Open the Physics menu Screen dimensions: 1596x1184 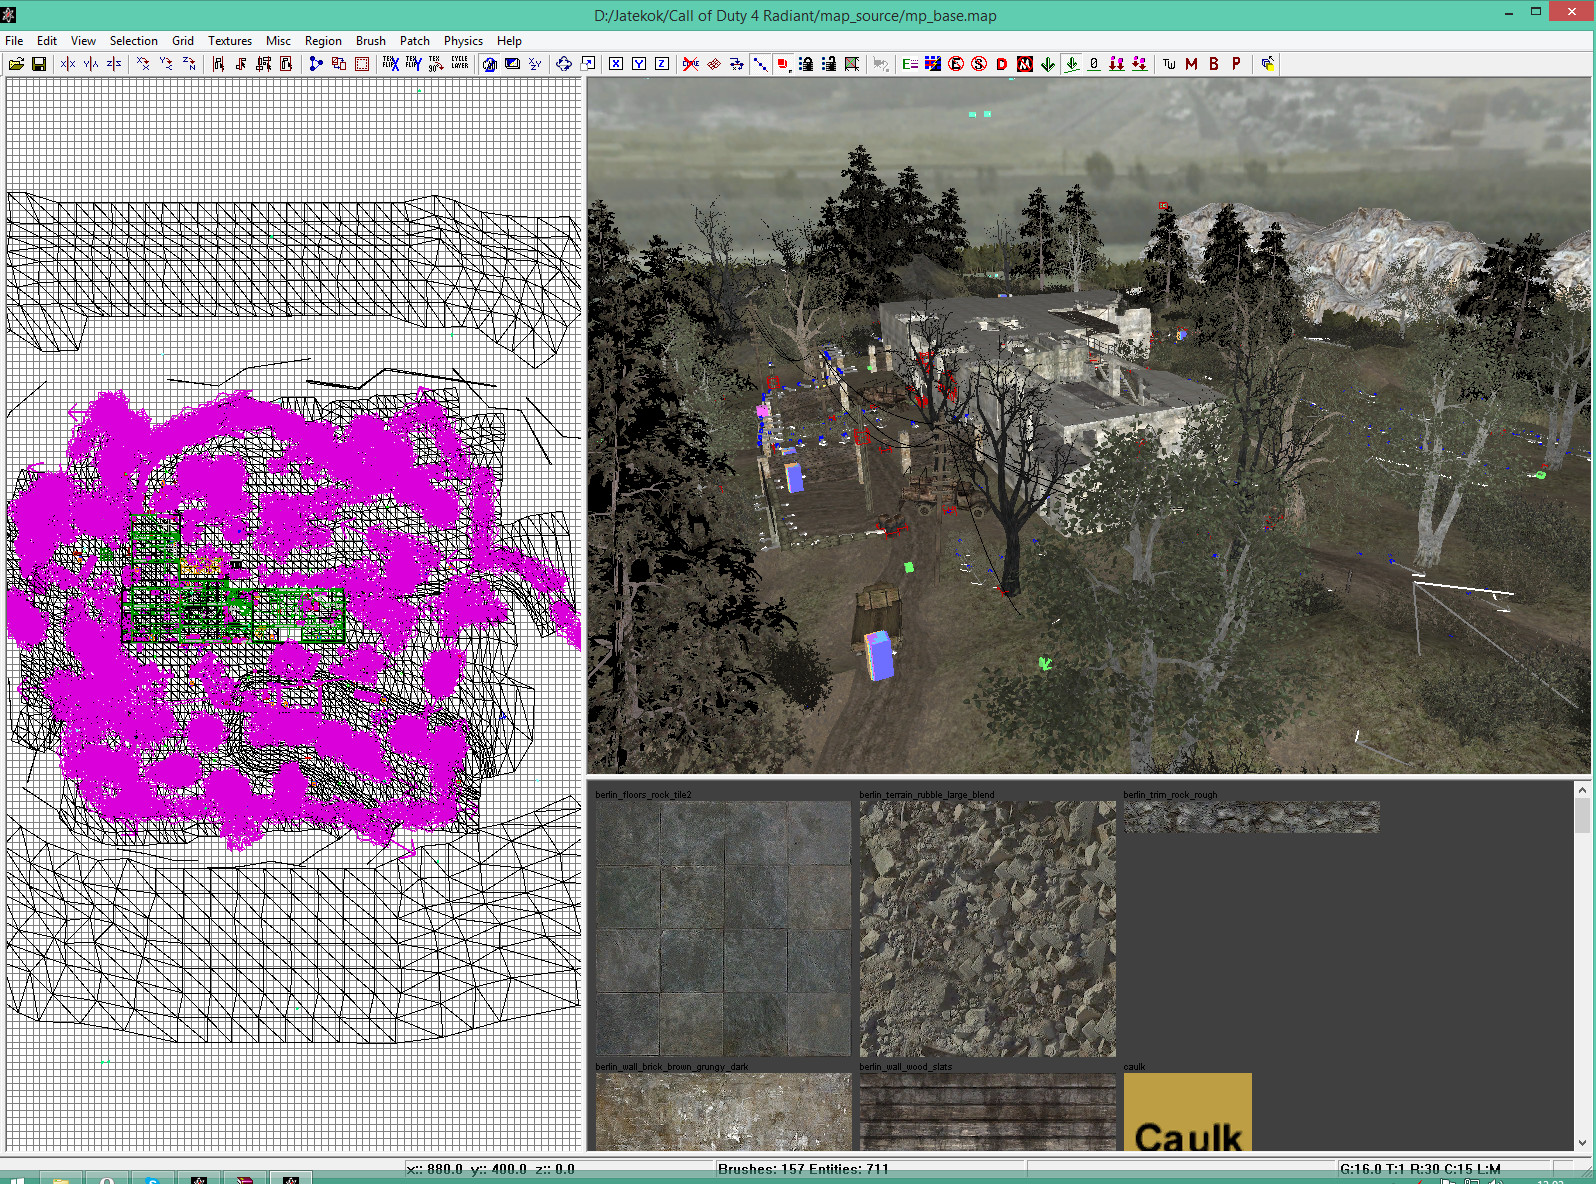click(463, 41)
